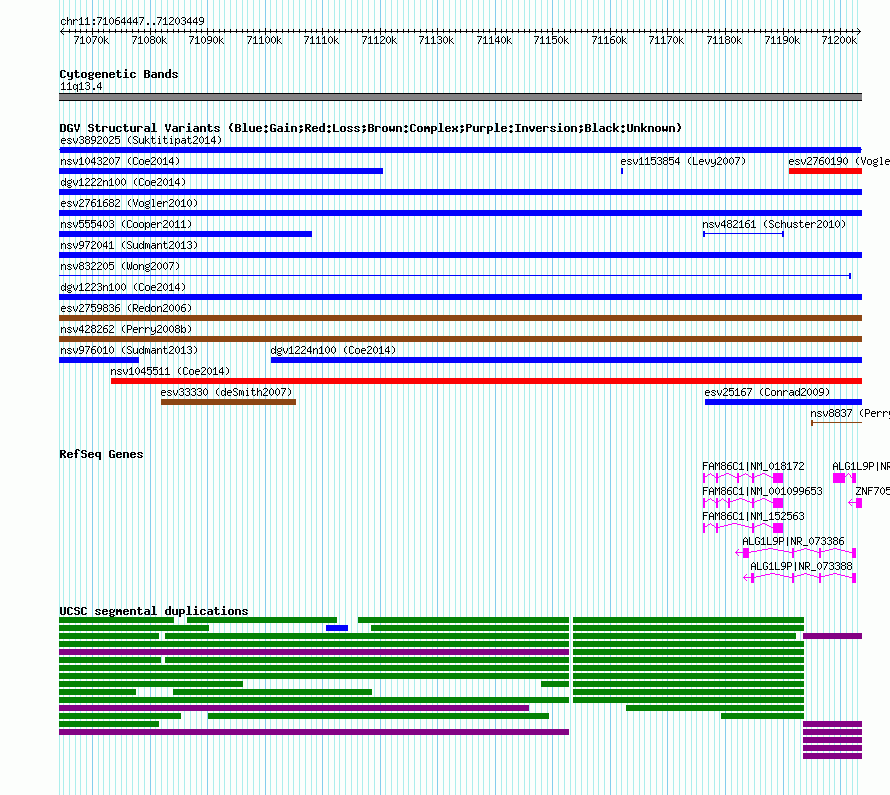Click the brown complex bar under nsv428262

tap(460, 339)
